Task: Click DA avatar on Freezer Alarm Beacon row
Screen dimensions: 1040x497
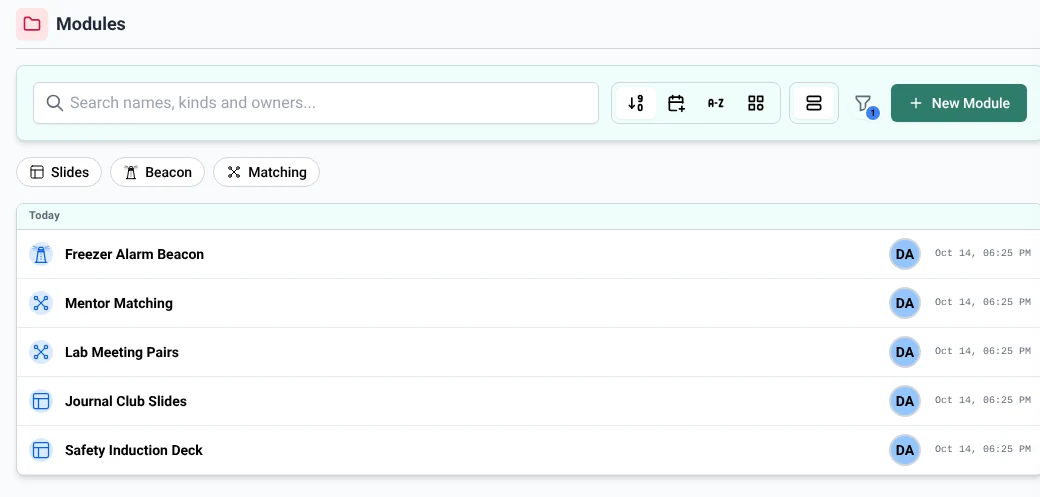Action: [x=905, y=254]
